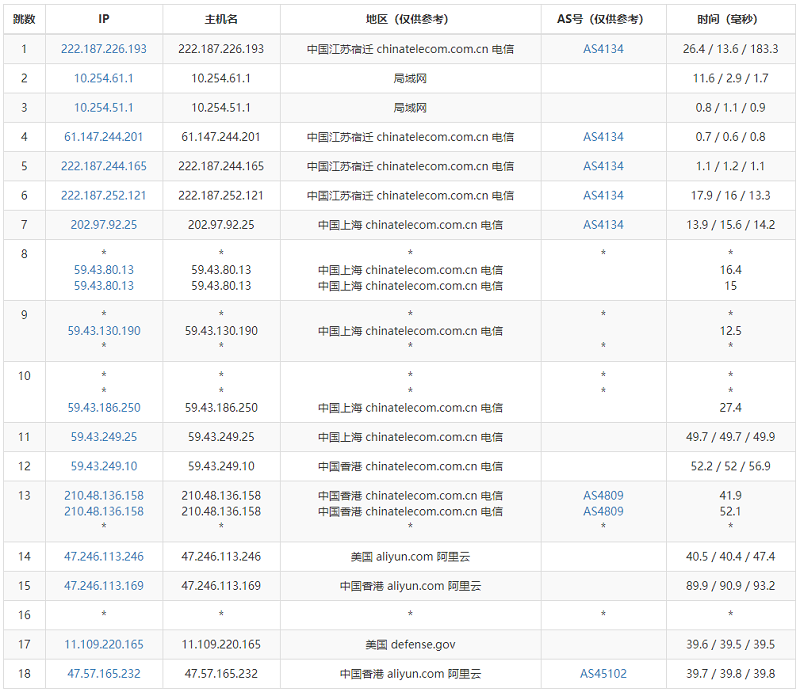Click the 跳数 column header
Image resolution: width=800 pixels, height=692 pixels.
point(24,19)
